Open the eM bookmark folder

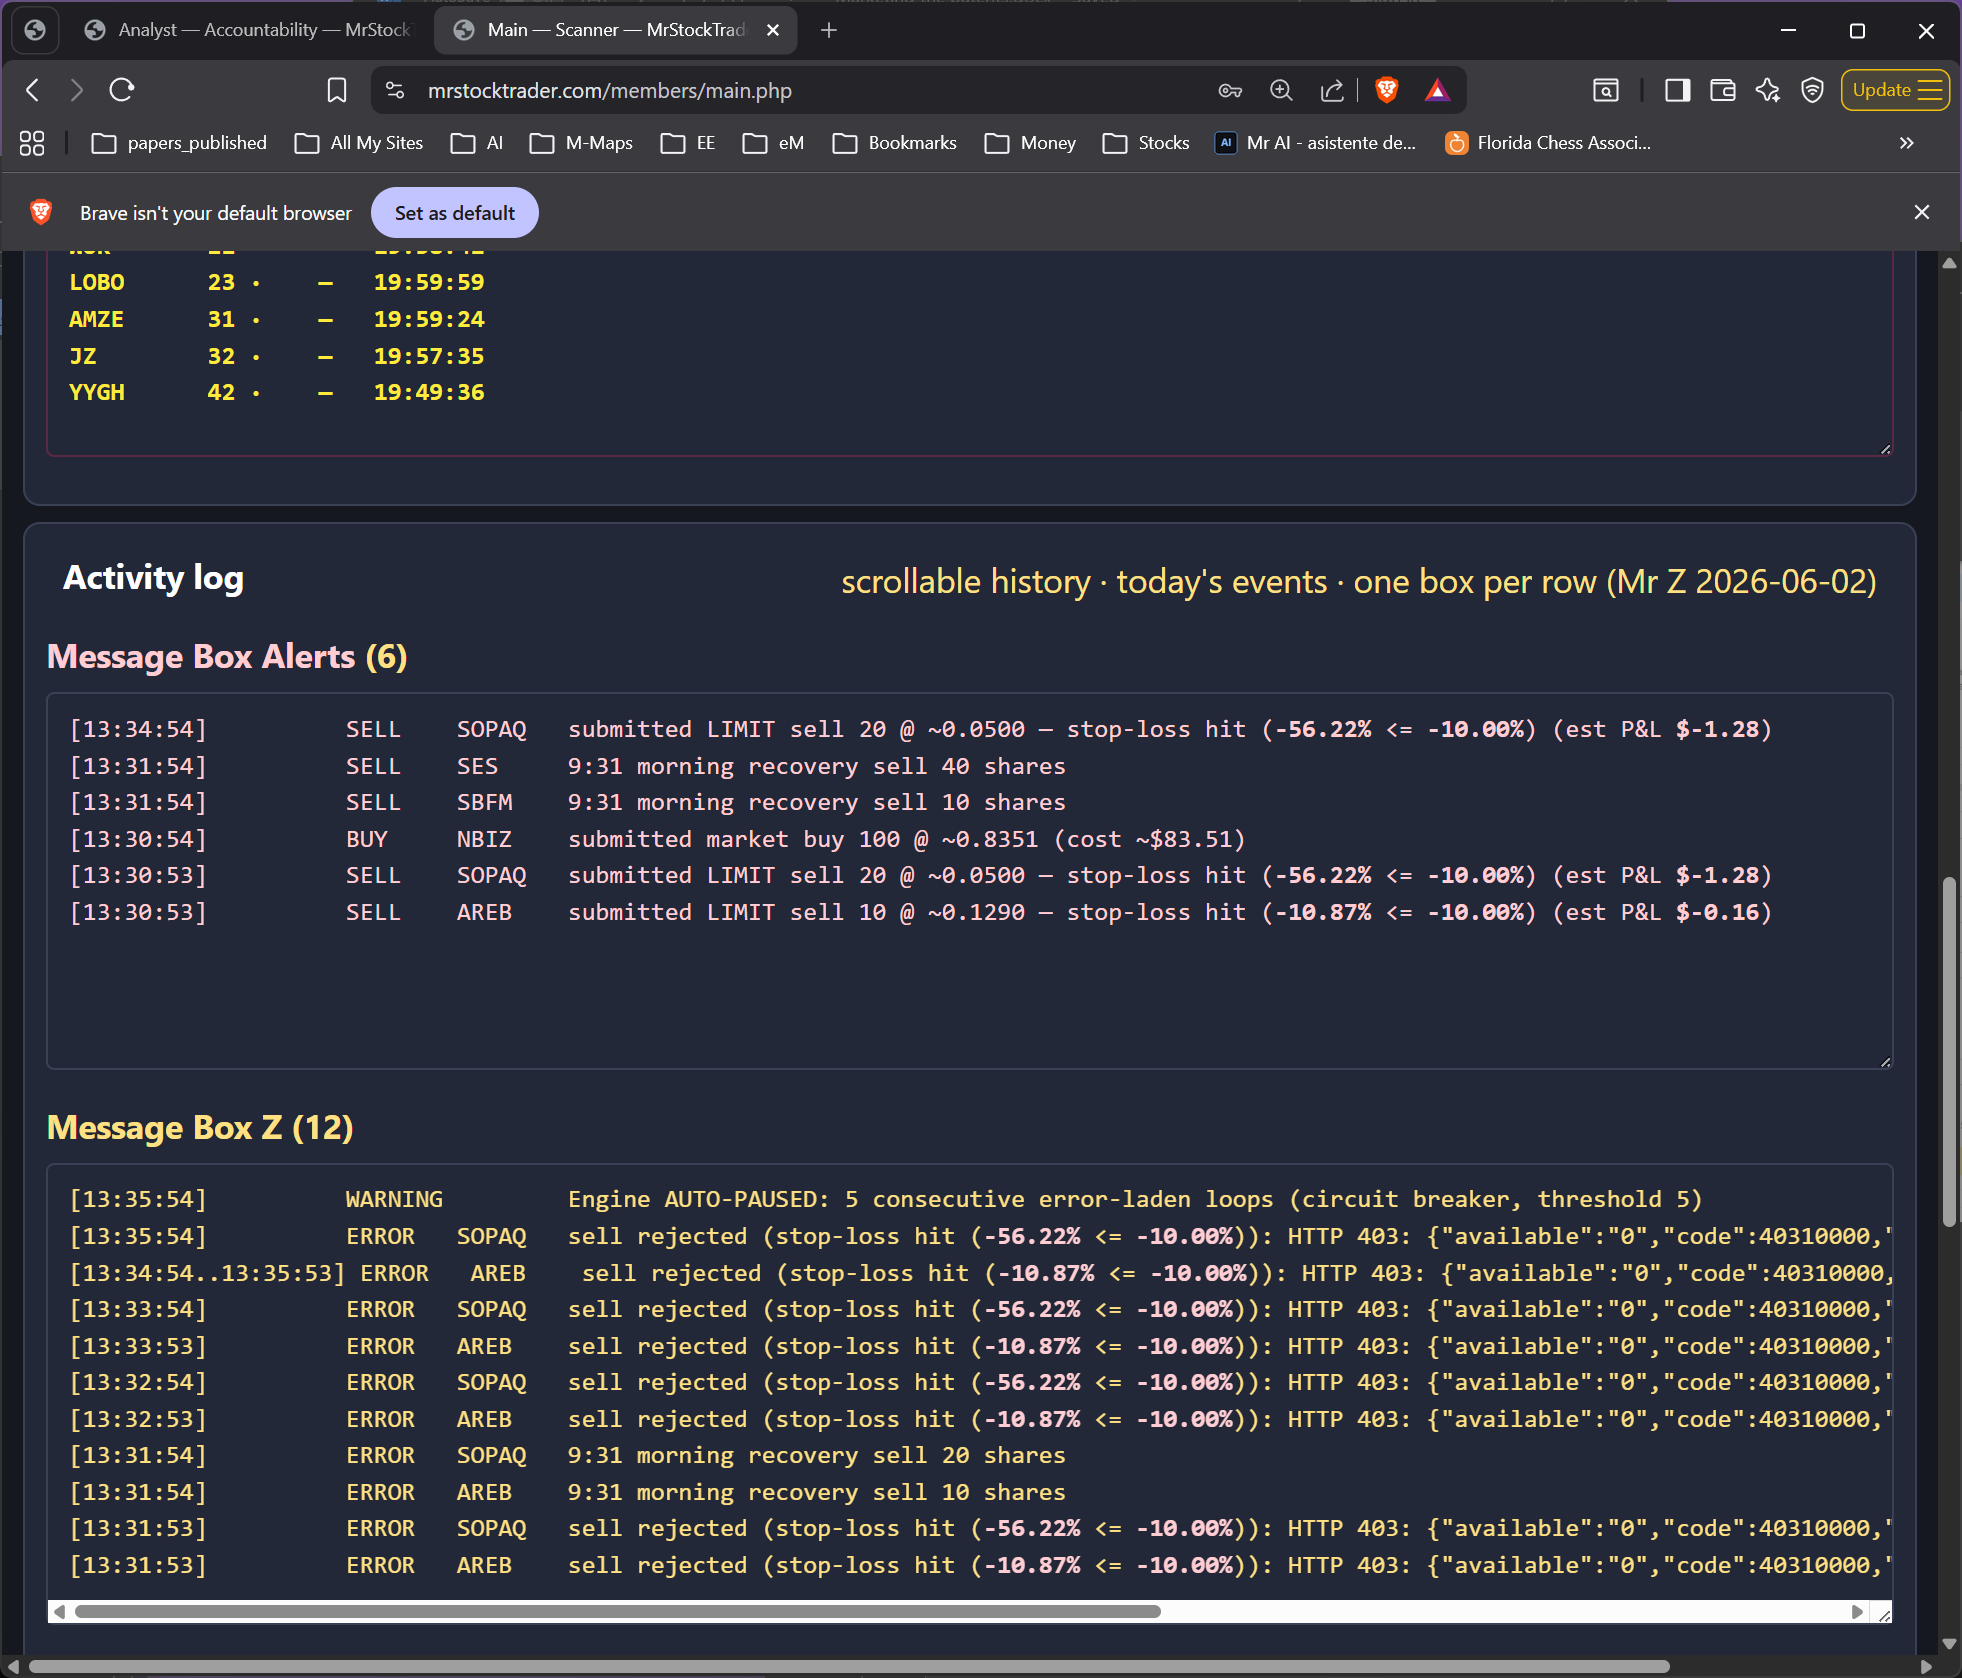[773, 143]
